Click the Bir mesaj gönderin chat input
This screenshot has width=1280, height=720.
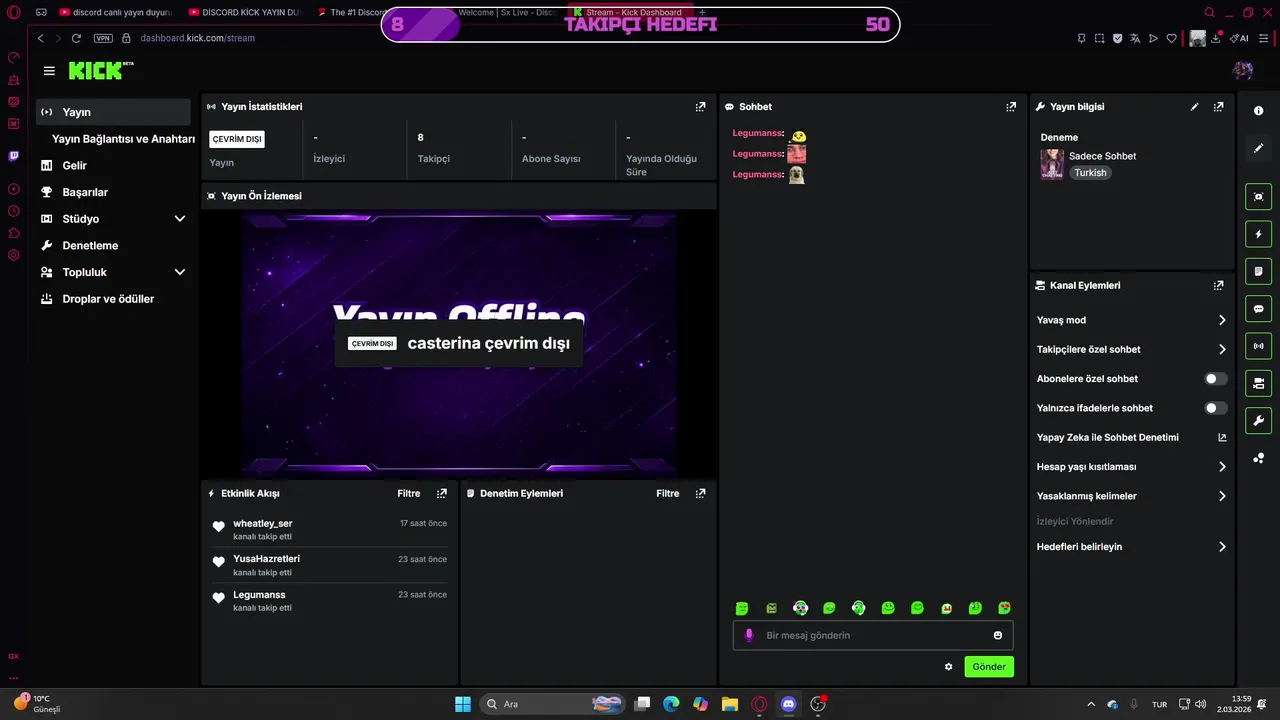click(x=873, y=635)
